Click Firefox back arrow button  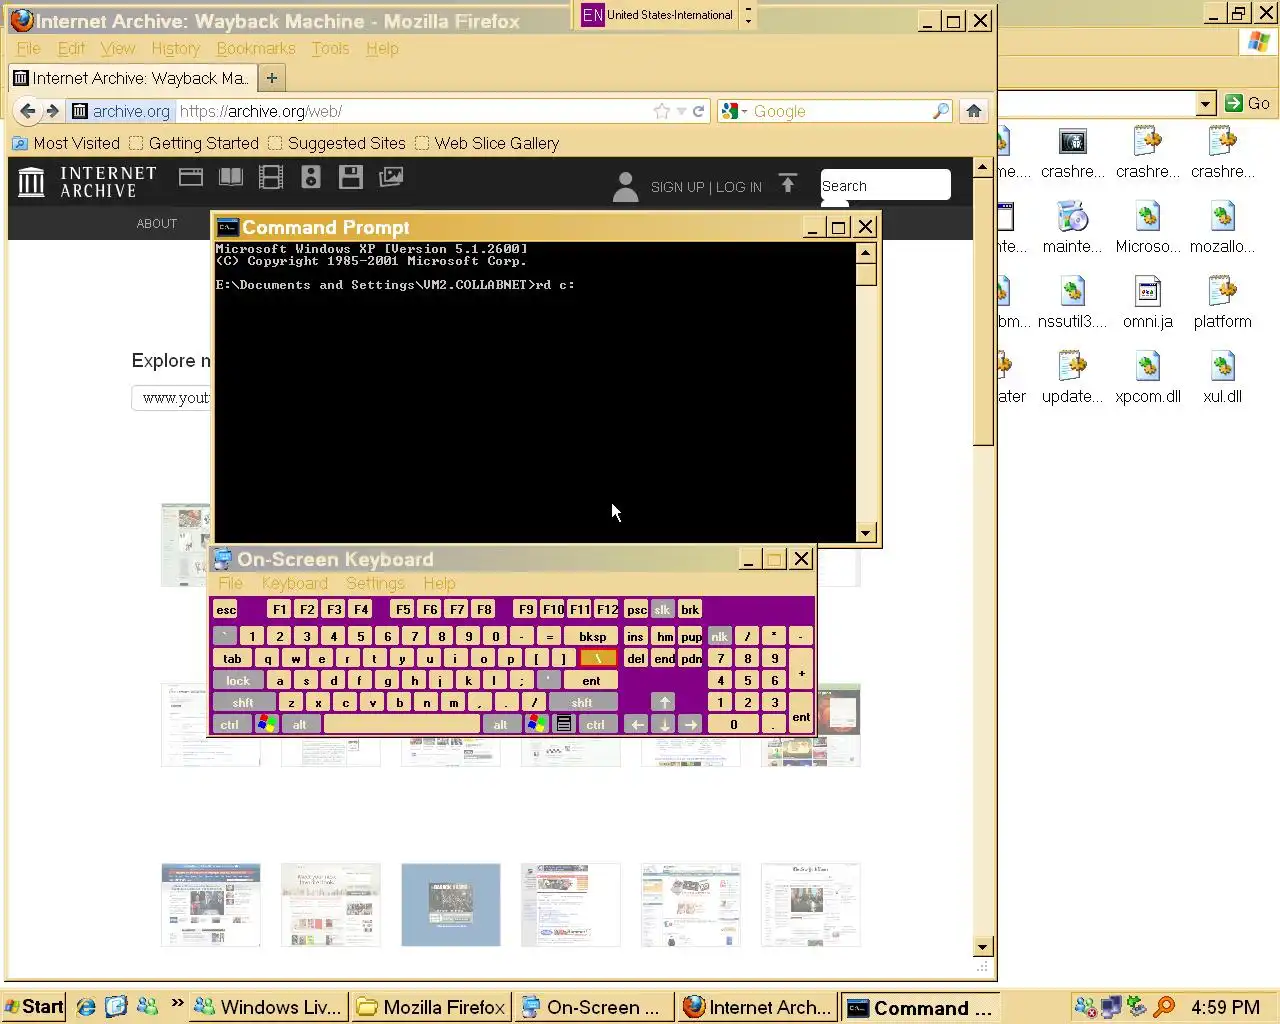tap(28, 111)
